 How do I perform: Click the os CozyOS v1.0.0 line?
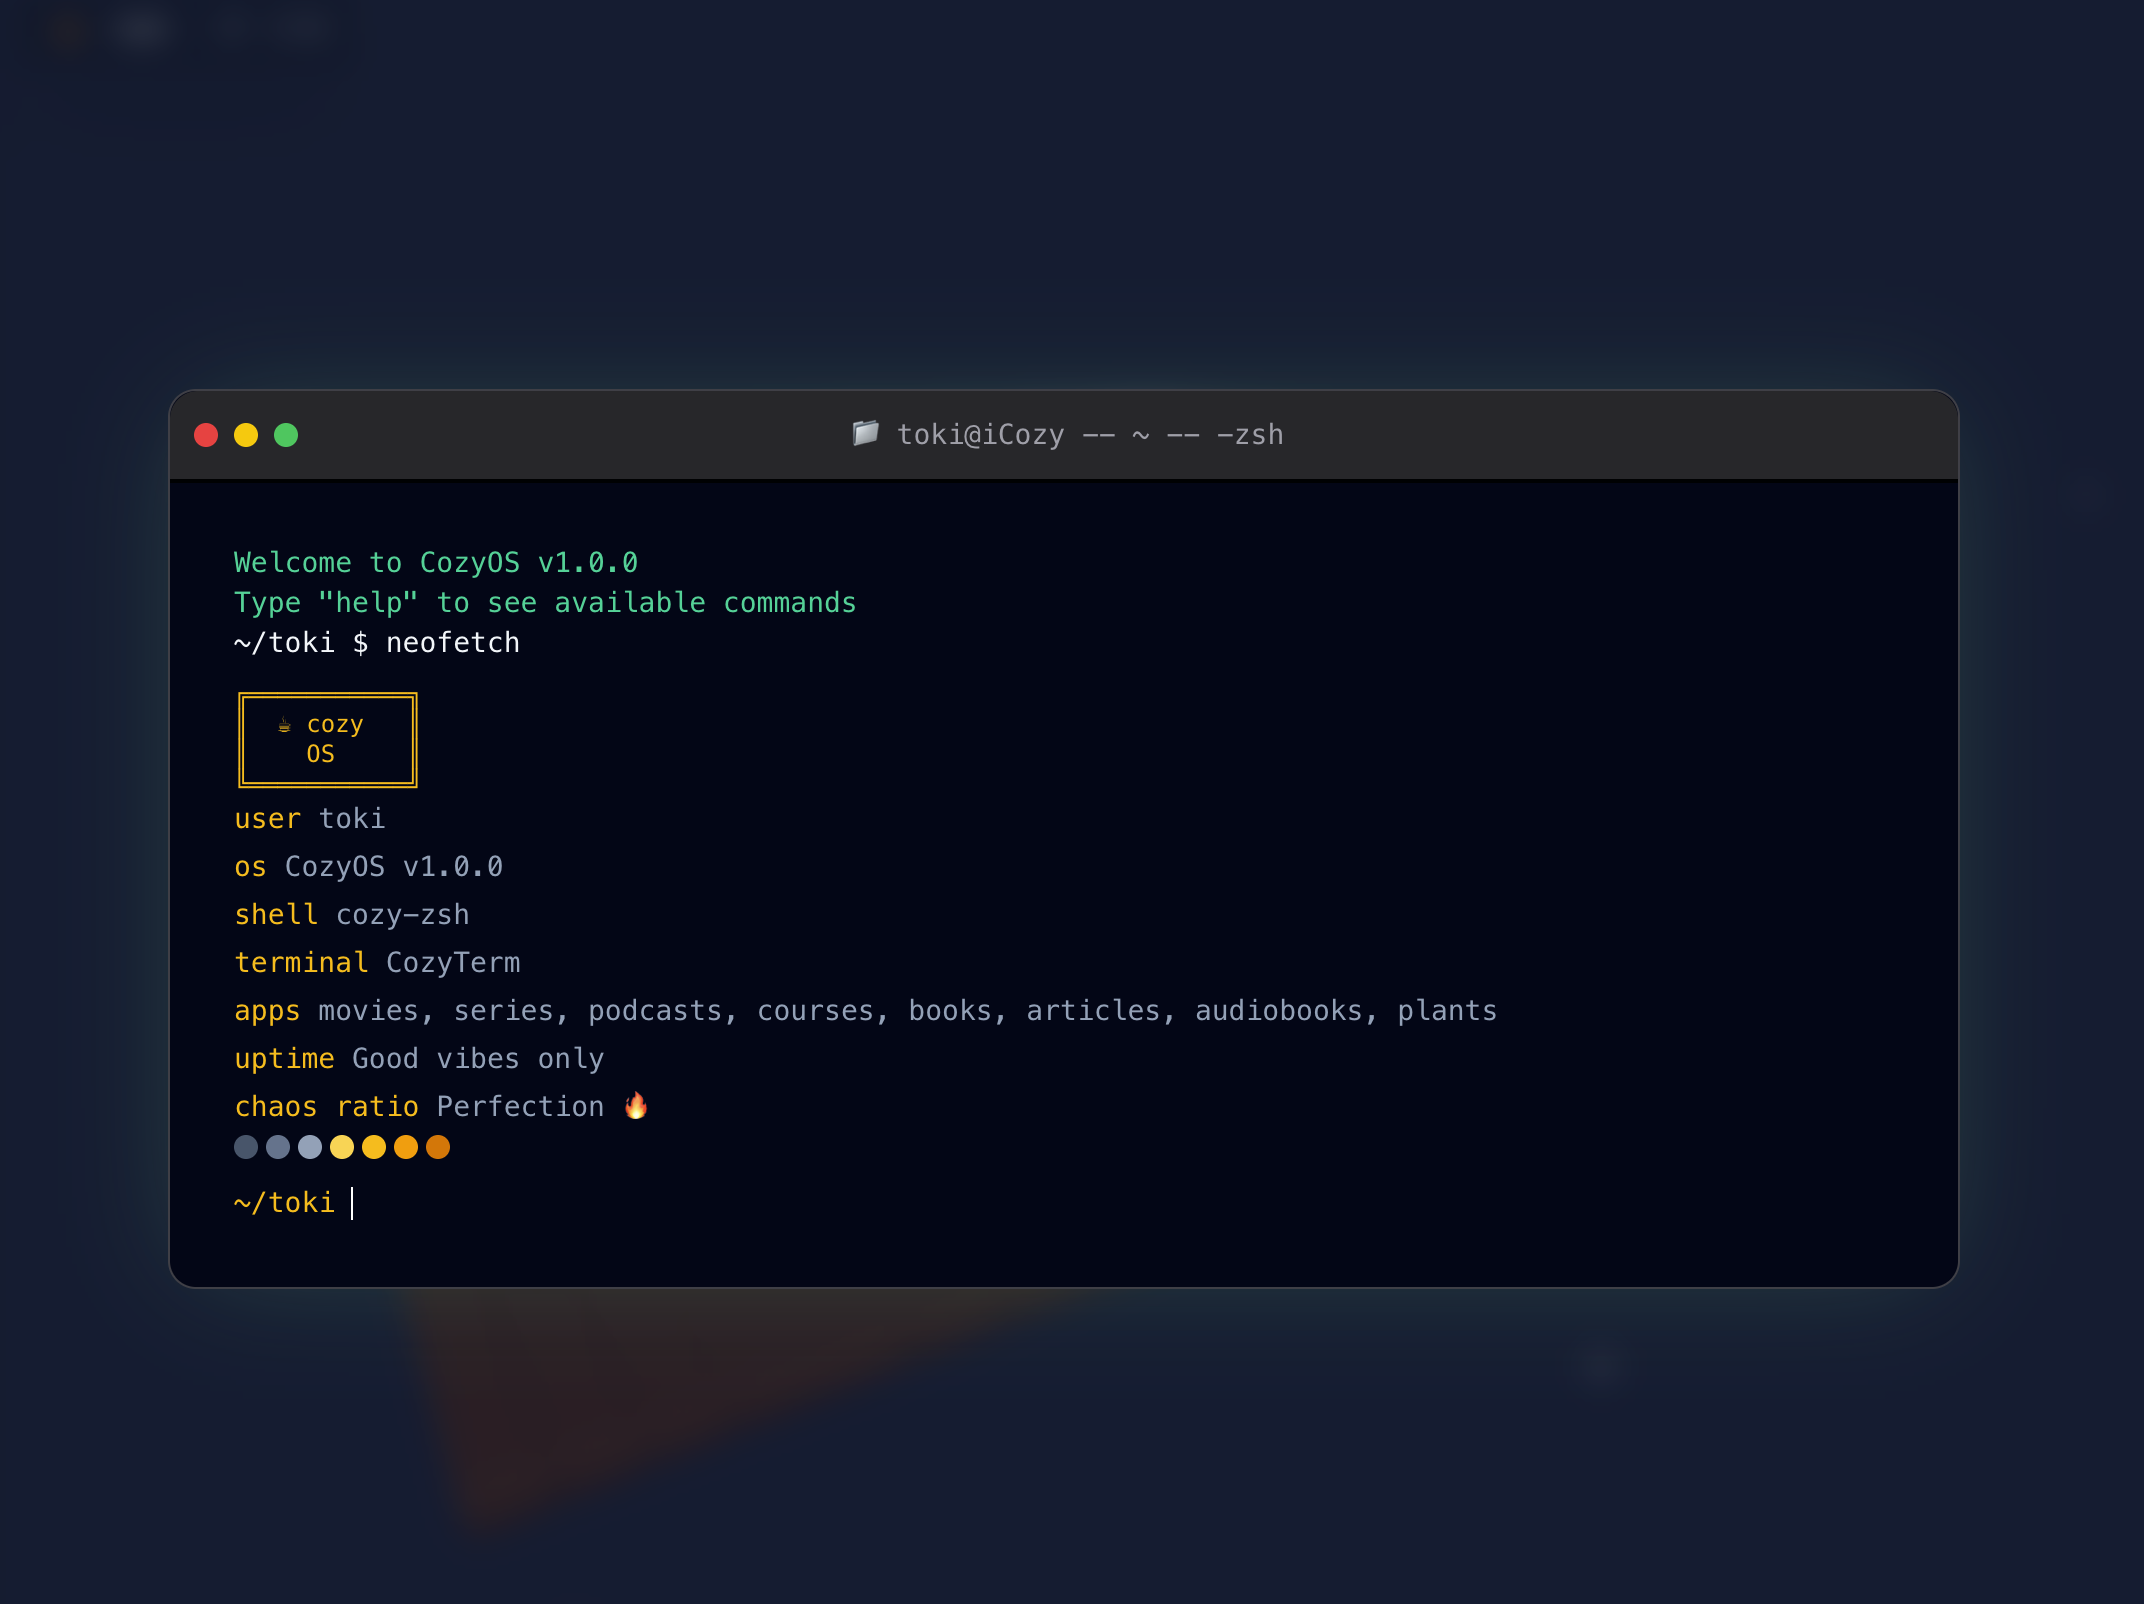369,867
